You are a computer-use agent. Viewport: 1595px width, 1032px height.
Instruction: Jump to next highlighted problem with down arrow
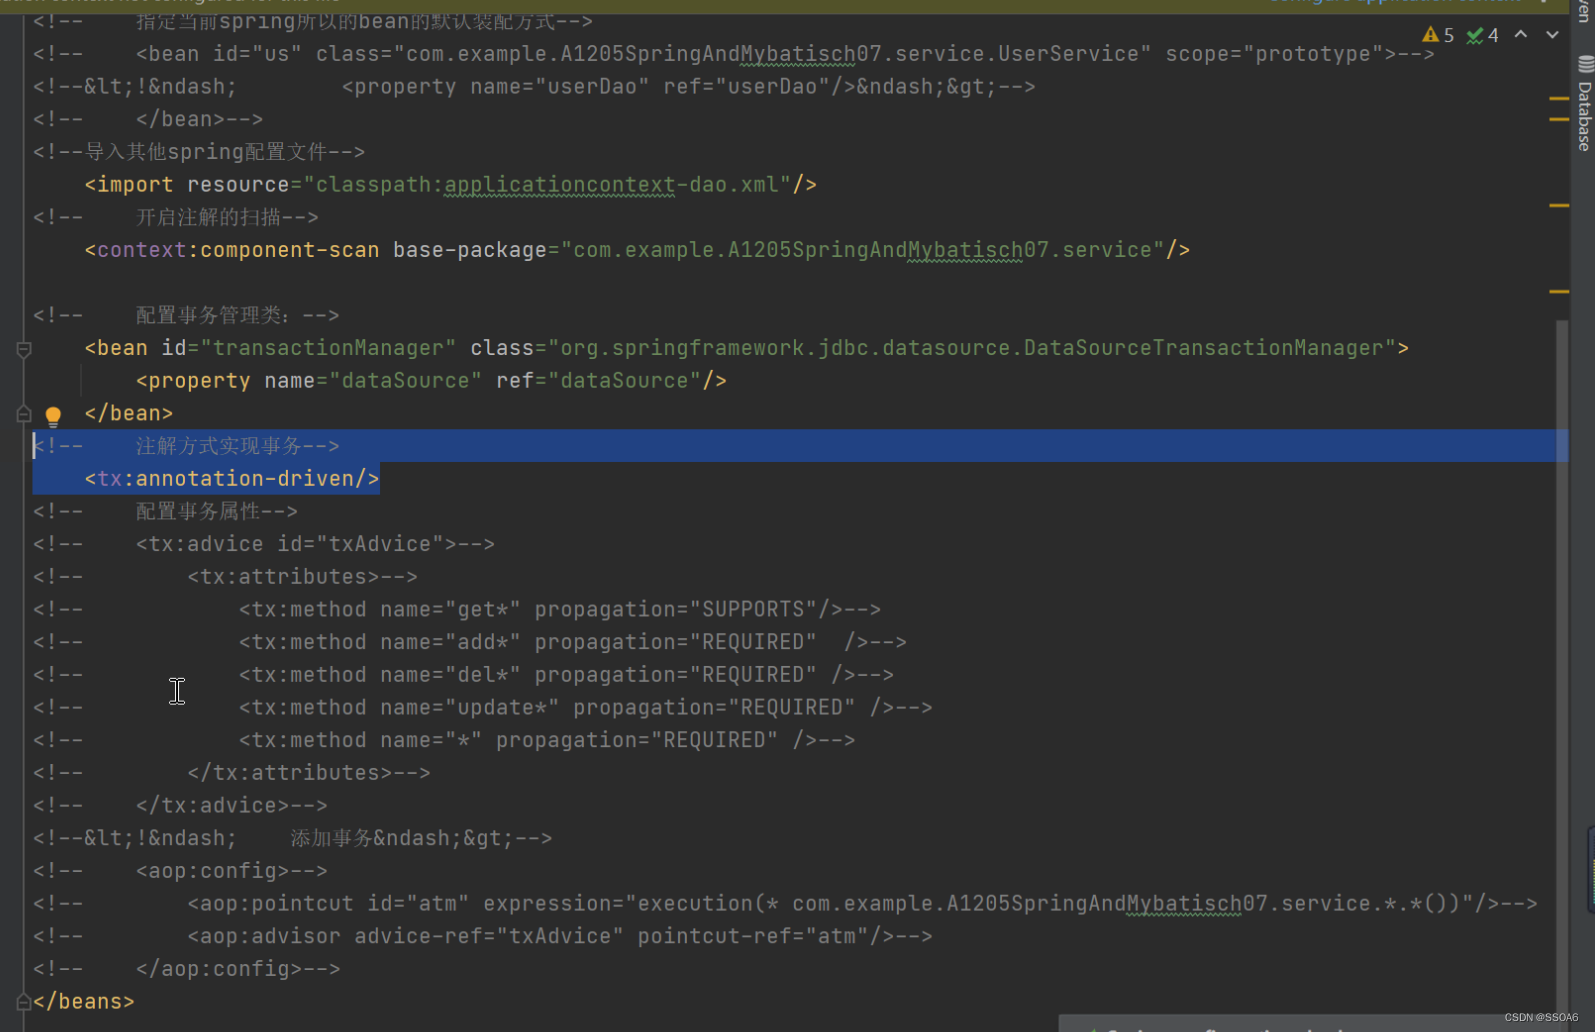1552,34
